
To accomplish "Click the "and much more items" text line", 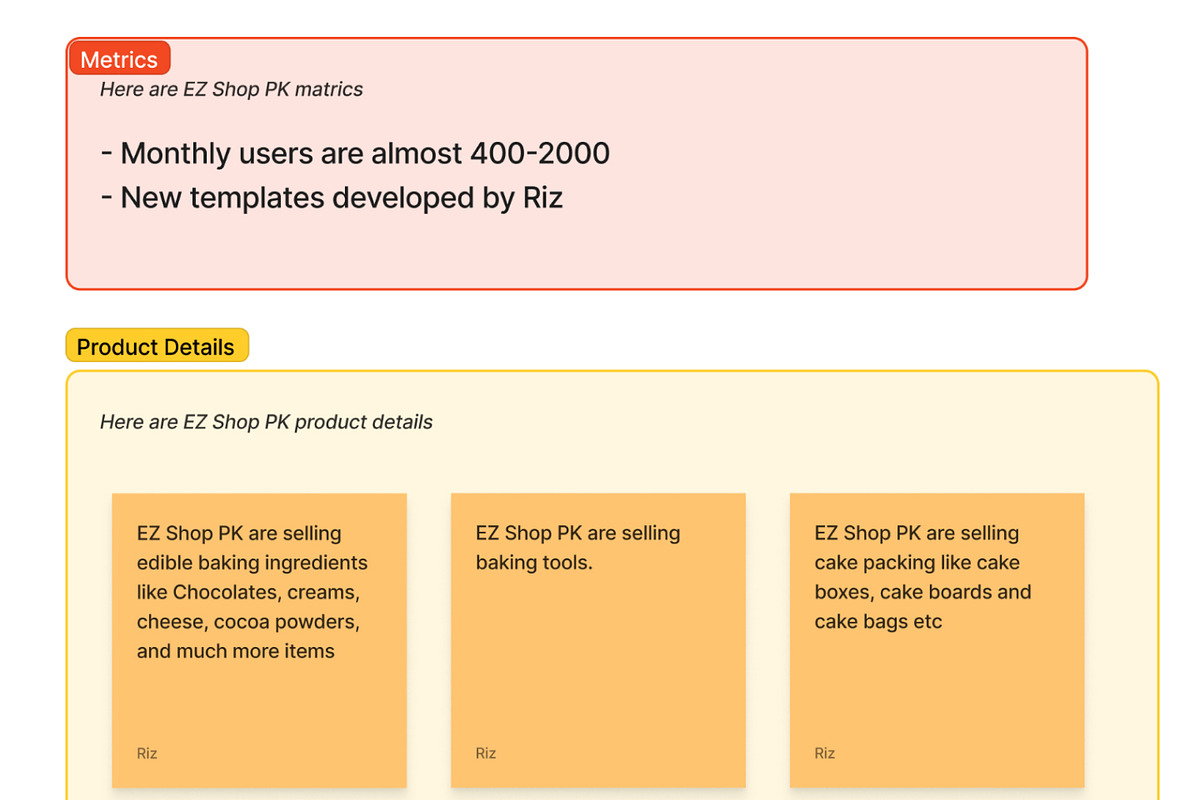I will click(x=236, y=651).
